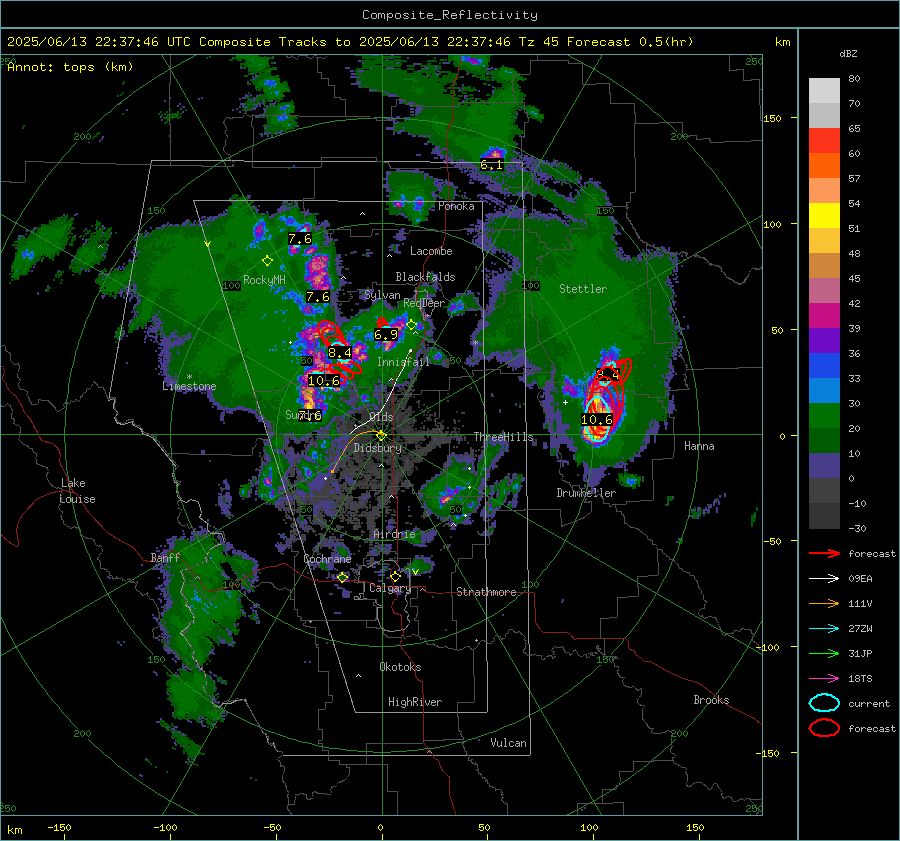This screenshot has width=900, height=841.
Task: Click the Lake Louise label
Action: point(77,491)
